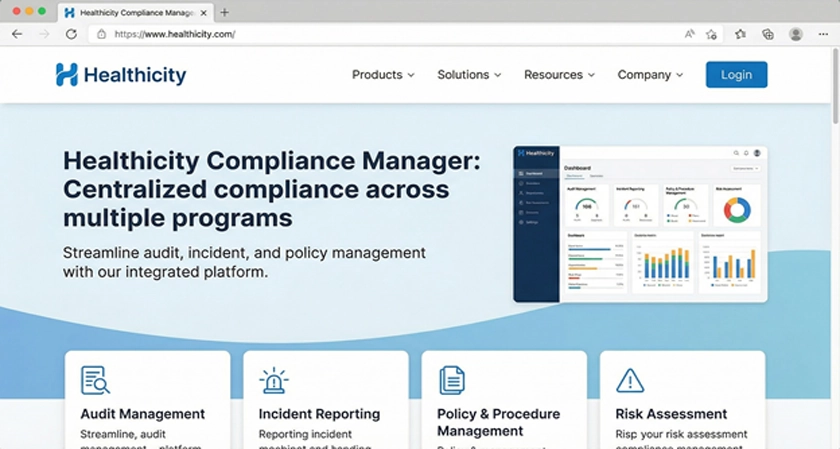Open the browser profile avatar icon
Image resolution: width=840 pixels, height=449 pixels.
pos(796,34)
